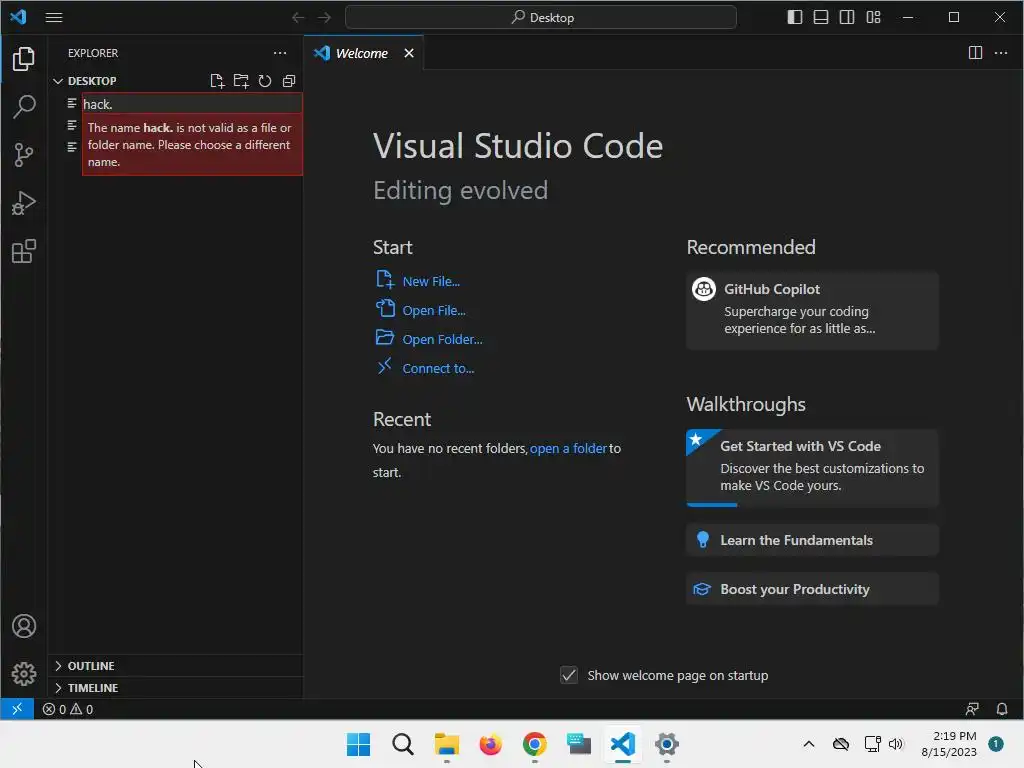1024x768 pixels.
Task: Open the notifications bell in status bar
Action: pos(1002,709)
